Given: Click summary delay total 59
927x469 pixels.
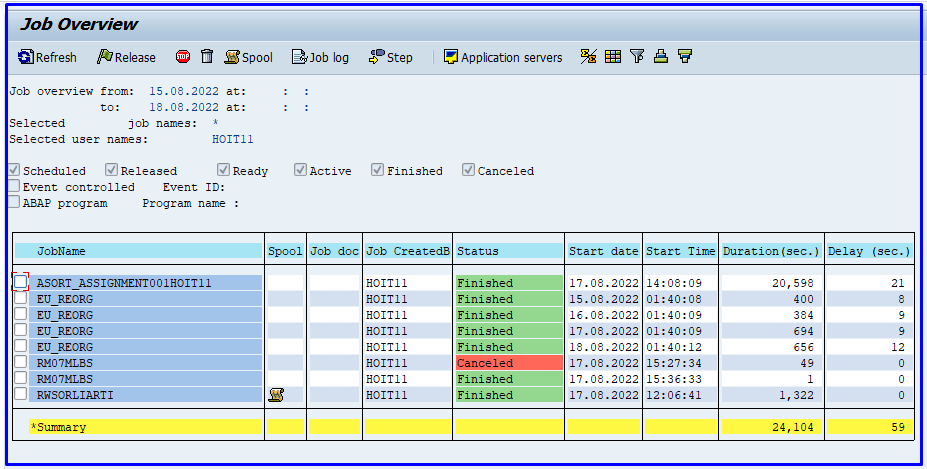Looking at the screenshot, I should point(898,427).
